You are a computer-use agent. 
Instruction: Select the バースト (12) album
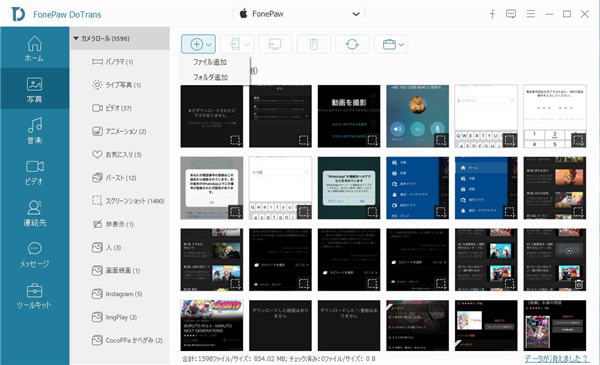pos(120,178)
